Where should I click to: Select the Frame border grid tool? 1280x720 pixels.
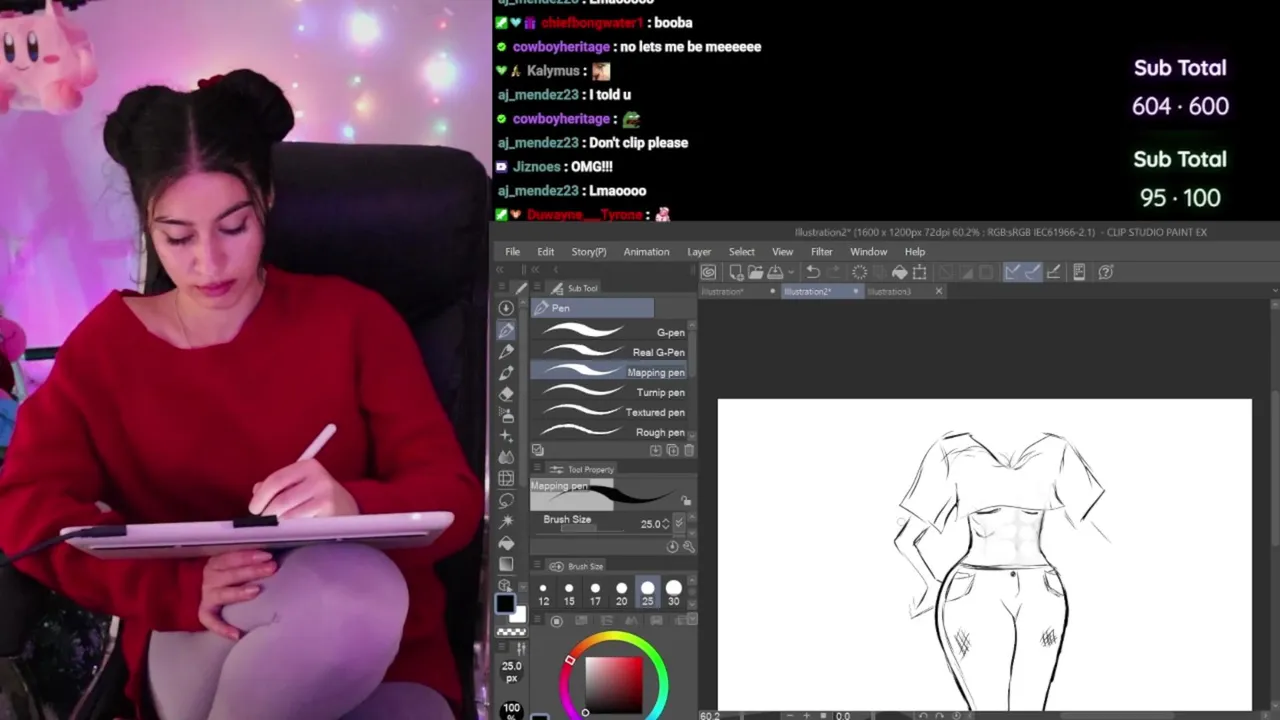[x=506, y=478]
